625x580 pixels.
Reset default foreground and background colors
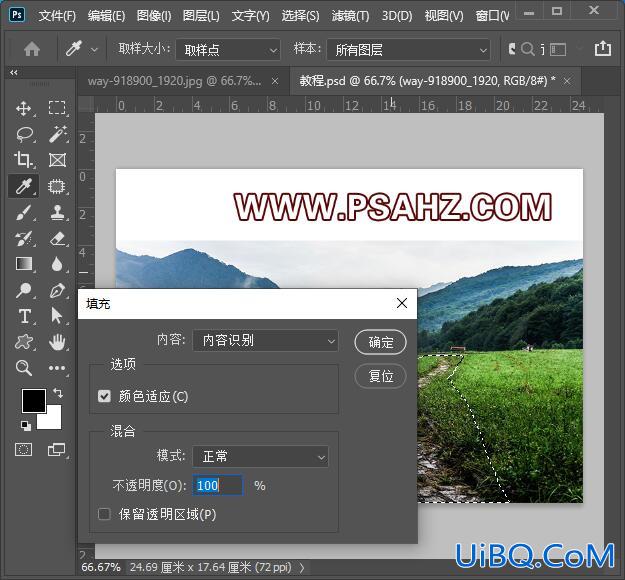(26, 426)
